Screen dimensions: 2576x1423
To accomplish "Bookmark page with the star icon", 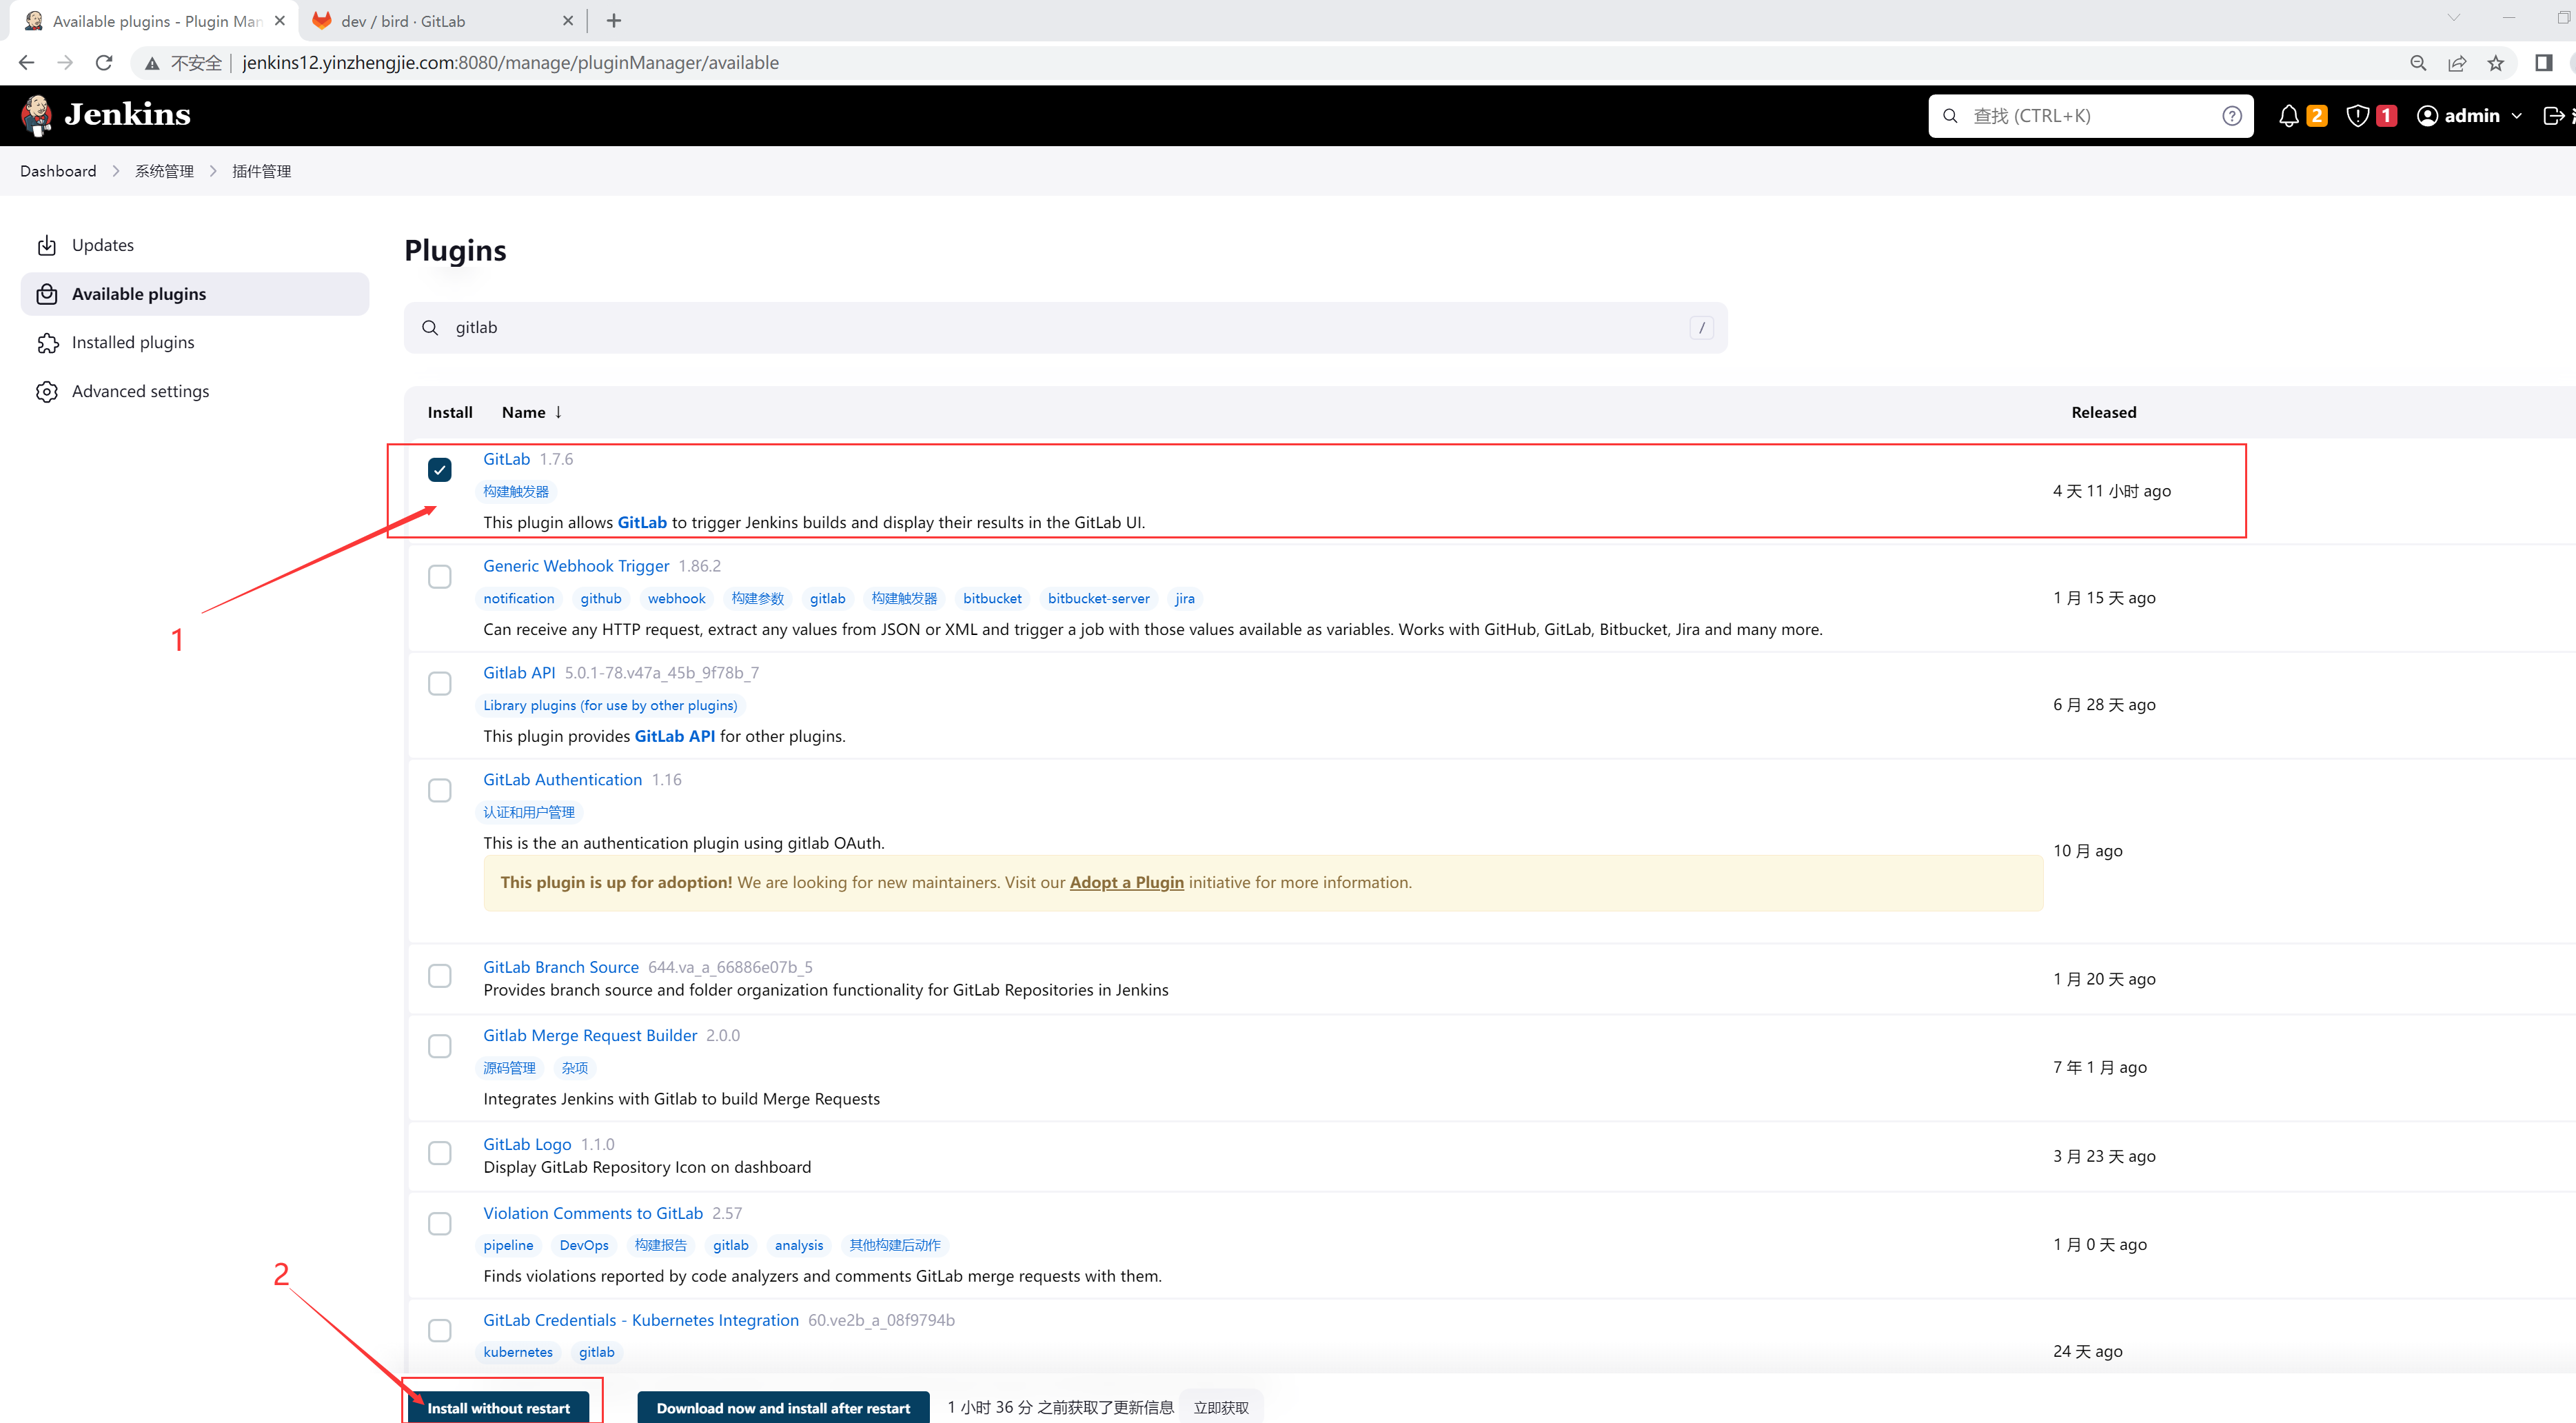I will (x=2495, y=63).
